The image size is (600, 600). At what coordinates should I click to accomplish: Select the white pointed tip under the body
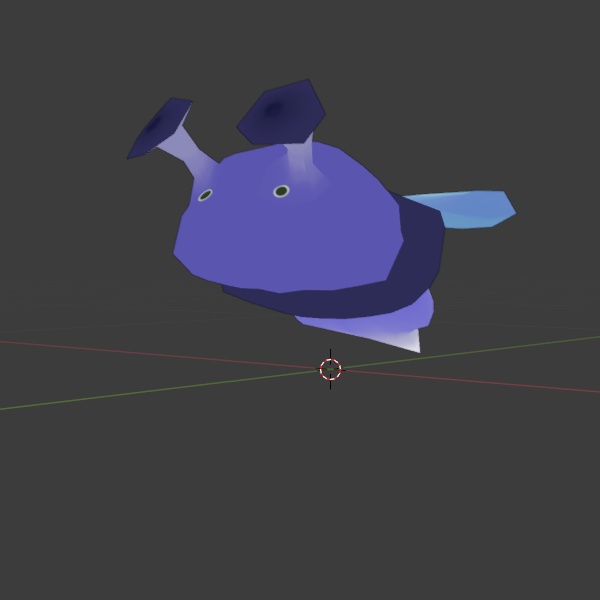(406, 341)
